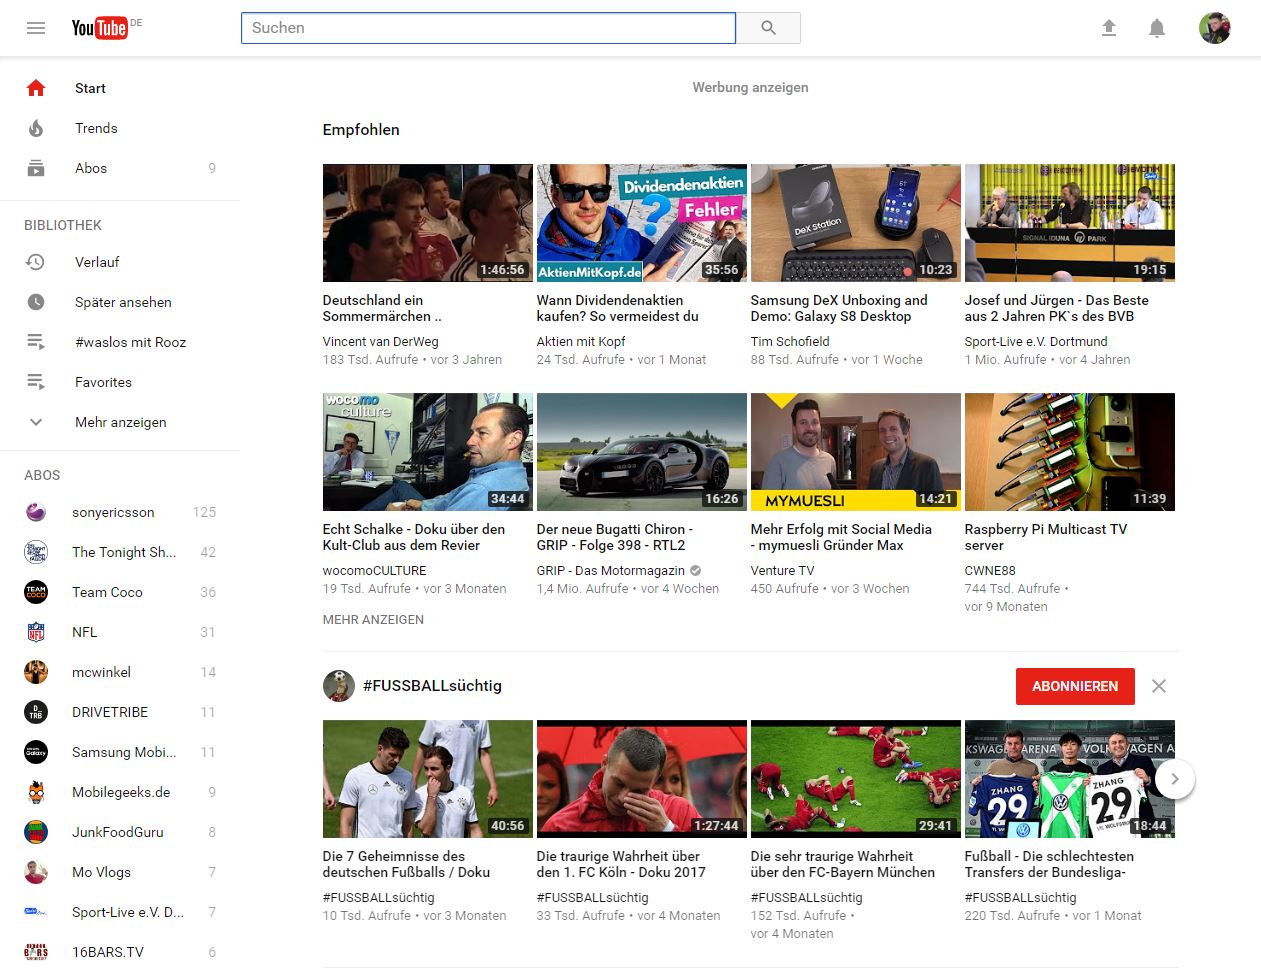Play the schlechtesten Transfers thumbnail
This screenshot has width=1261, height=969.
pyautogui.click(x=1070, y=779)
